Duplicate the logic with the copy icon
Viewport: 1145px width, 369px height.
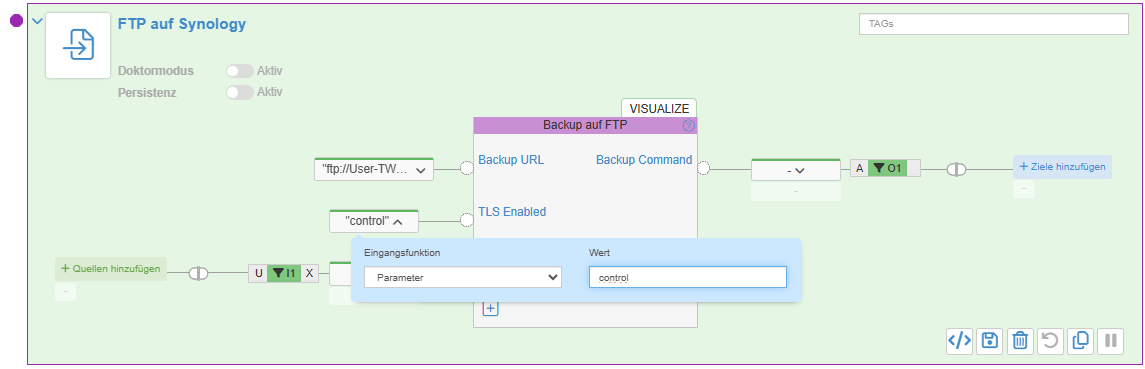tap(1080, 341)
